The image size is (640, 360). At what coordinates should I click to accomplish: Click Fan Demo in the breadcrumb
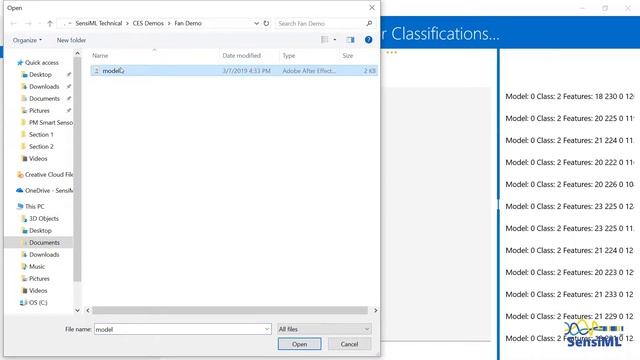(188, 23)
